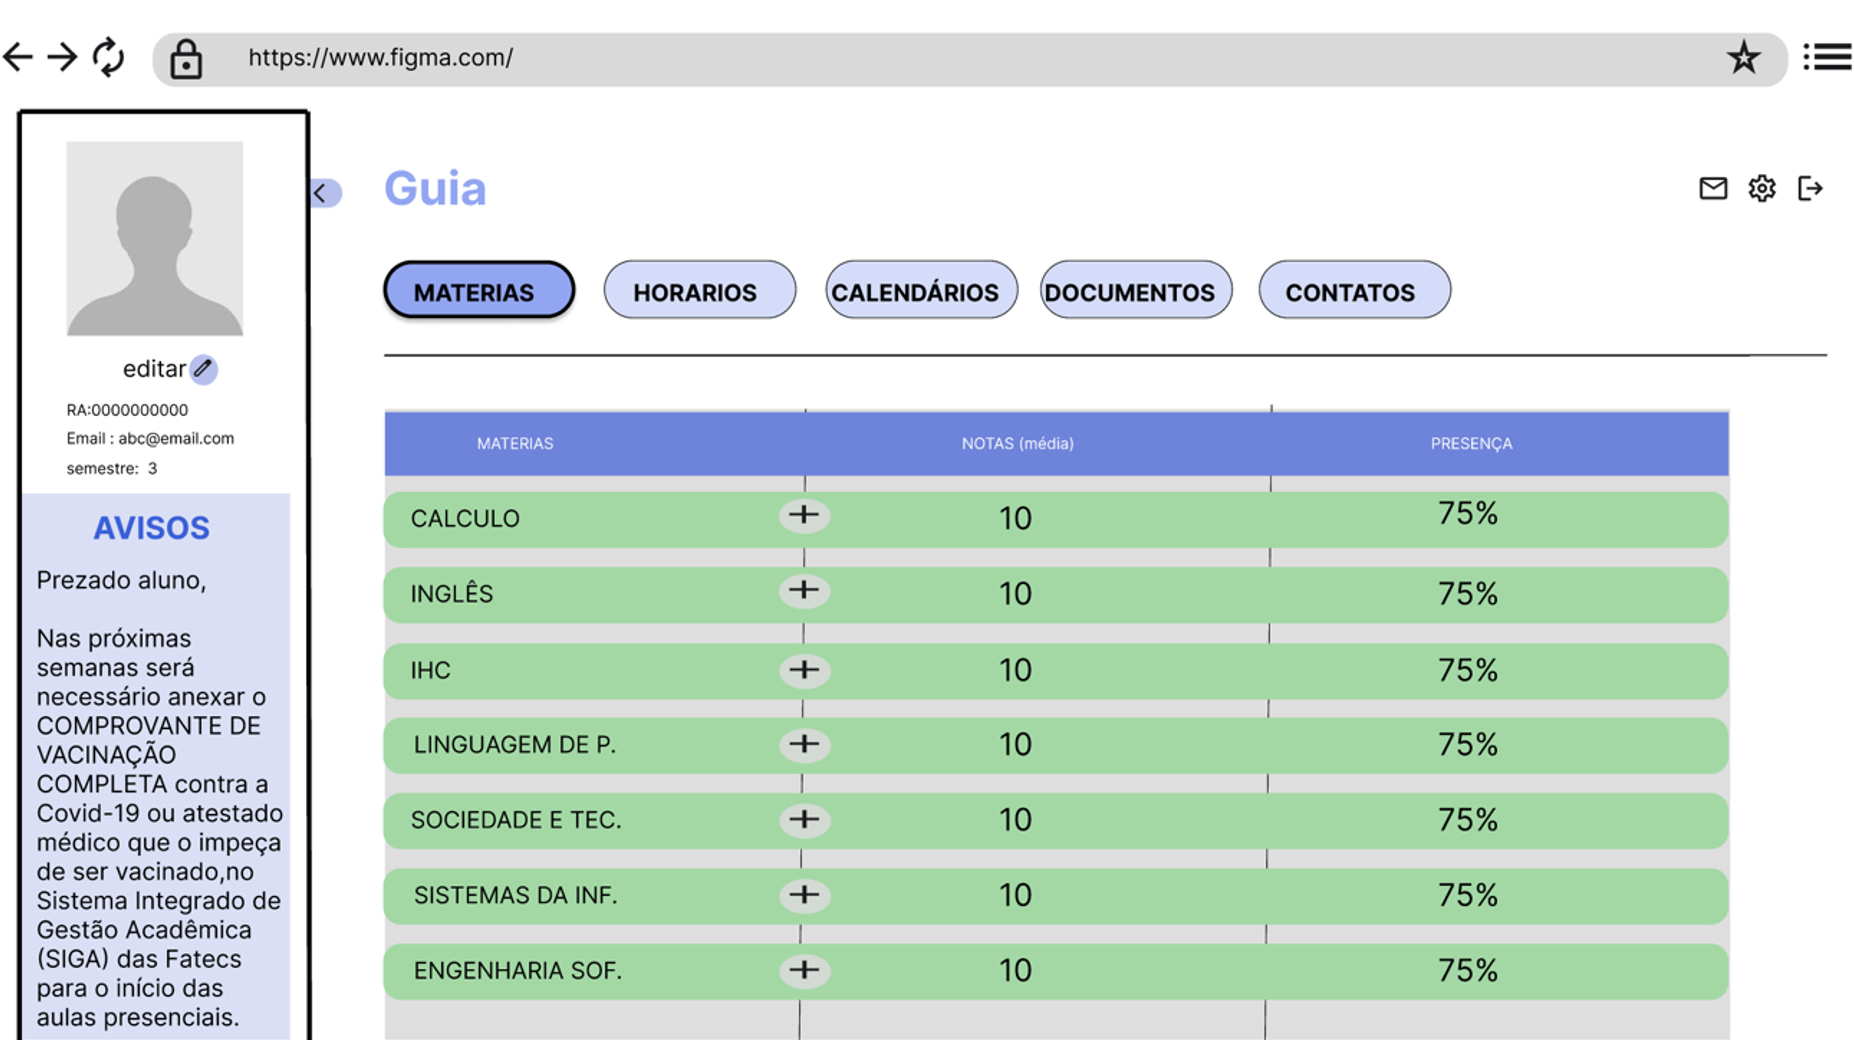Viewport: 1854px width, 1040px height.
Task: Click the grade 10 in CALCULO row
Action: [1015, 518]
